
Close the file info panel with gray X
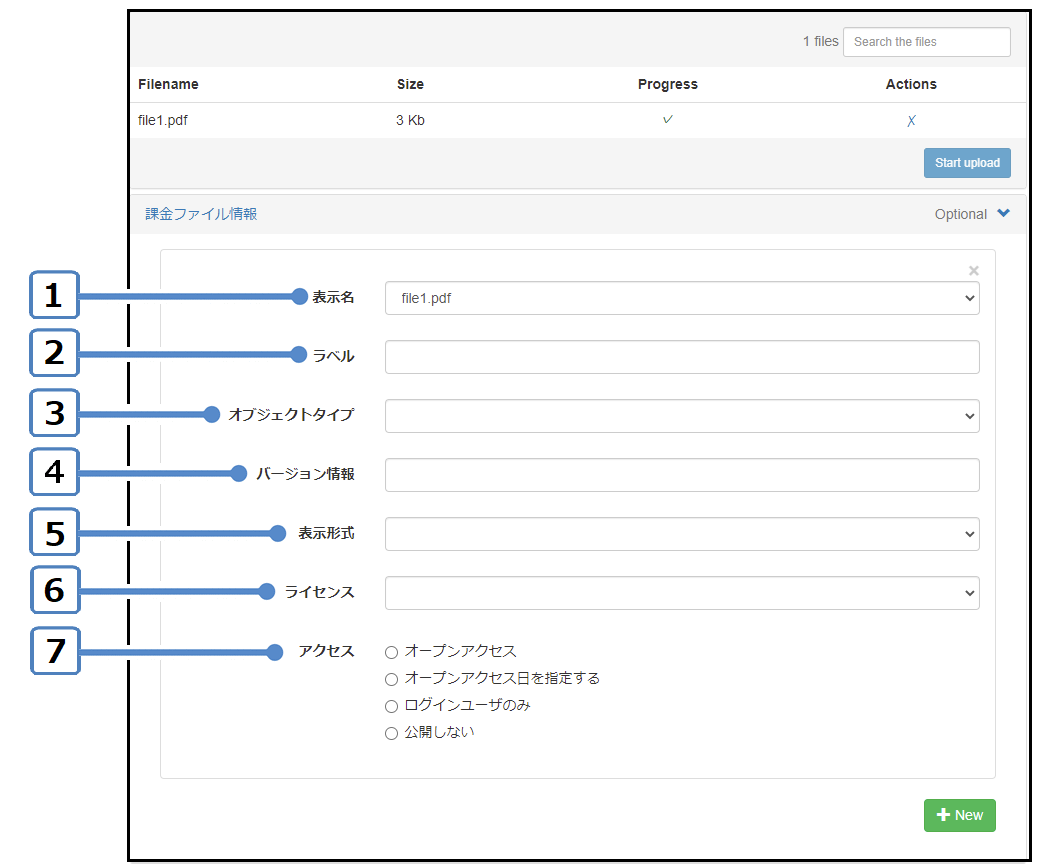tap(974, 271)
